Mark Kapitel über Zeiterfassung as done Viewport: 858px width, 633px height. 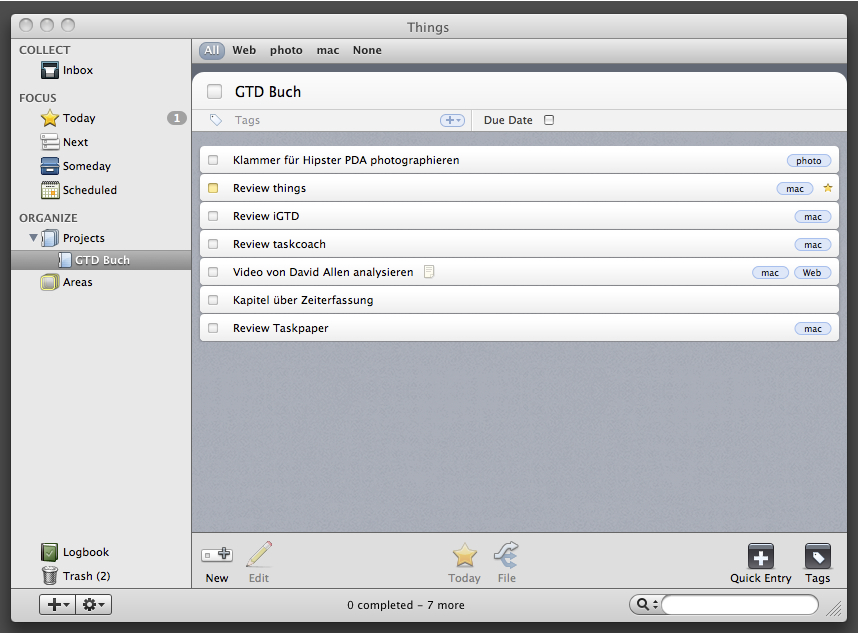coord(213,300)
